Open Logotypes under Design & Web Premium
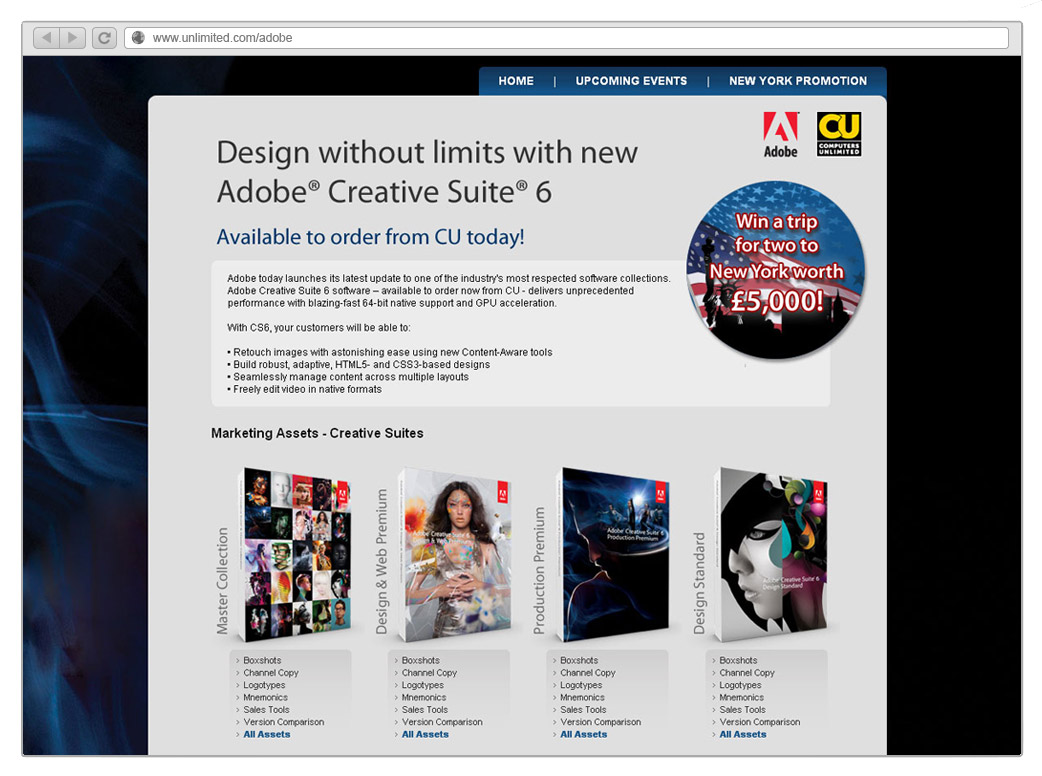Viewport: 1042px width, 776px height. click(422, 685)
